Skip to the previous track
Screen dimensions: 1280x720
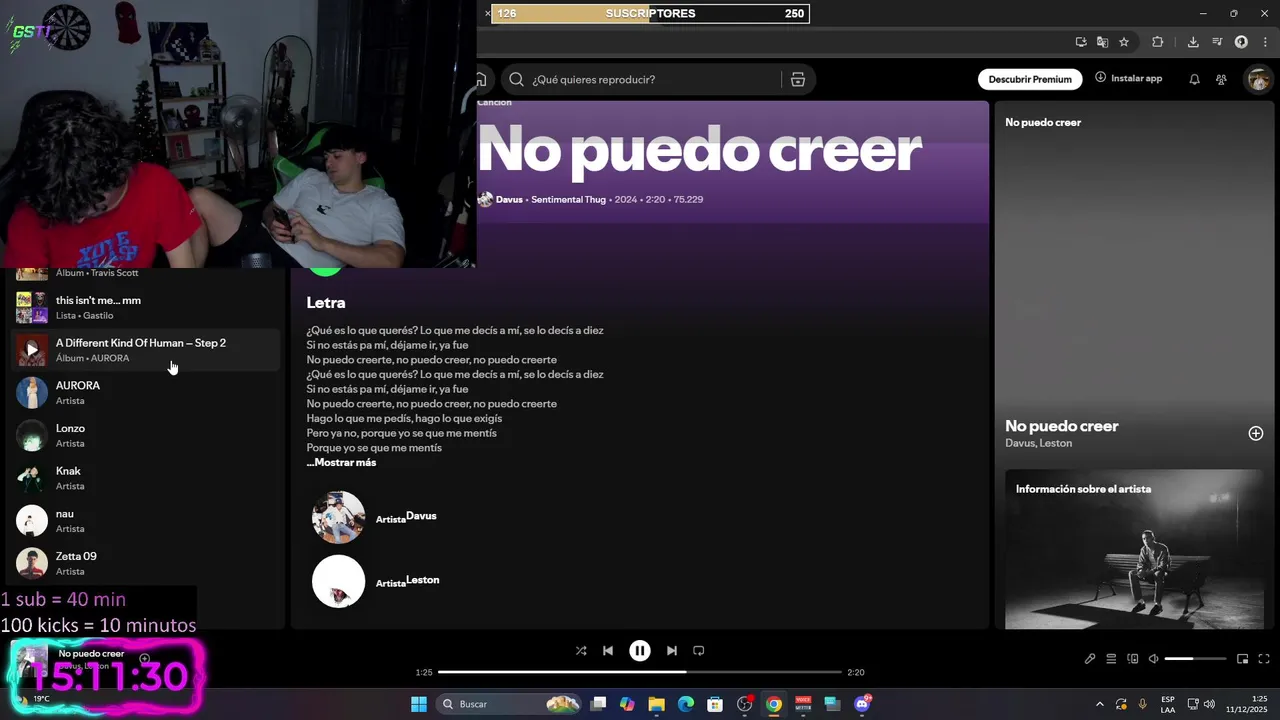(x=608, y=651)
